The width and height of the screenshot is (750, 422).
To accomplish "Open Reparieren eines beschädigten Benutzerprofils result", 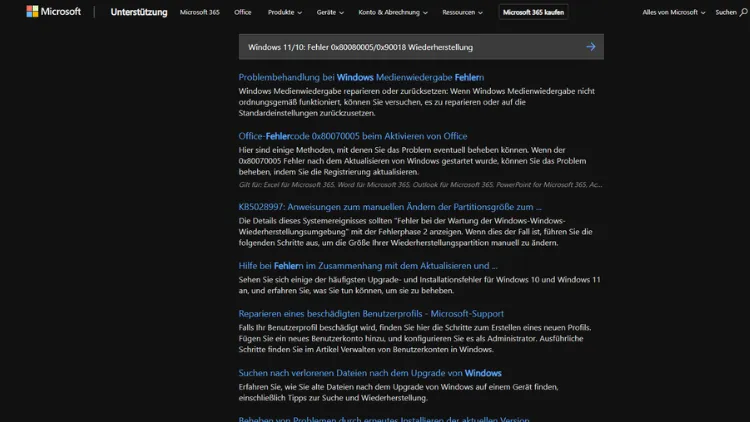I will pos(371,313).
